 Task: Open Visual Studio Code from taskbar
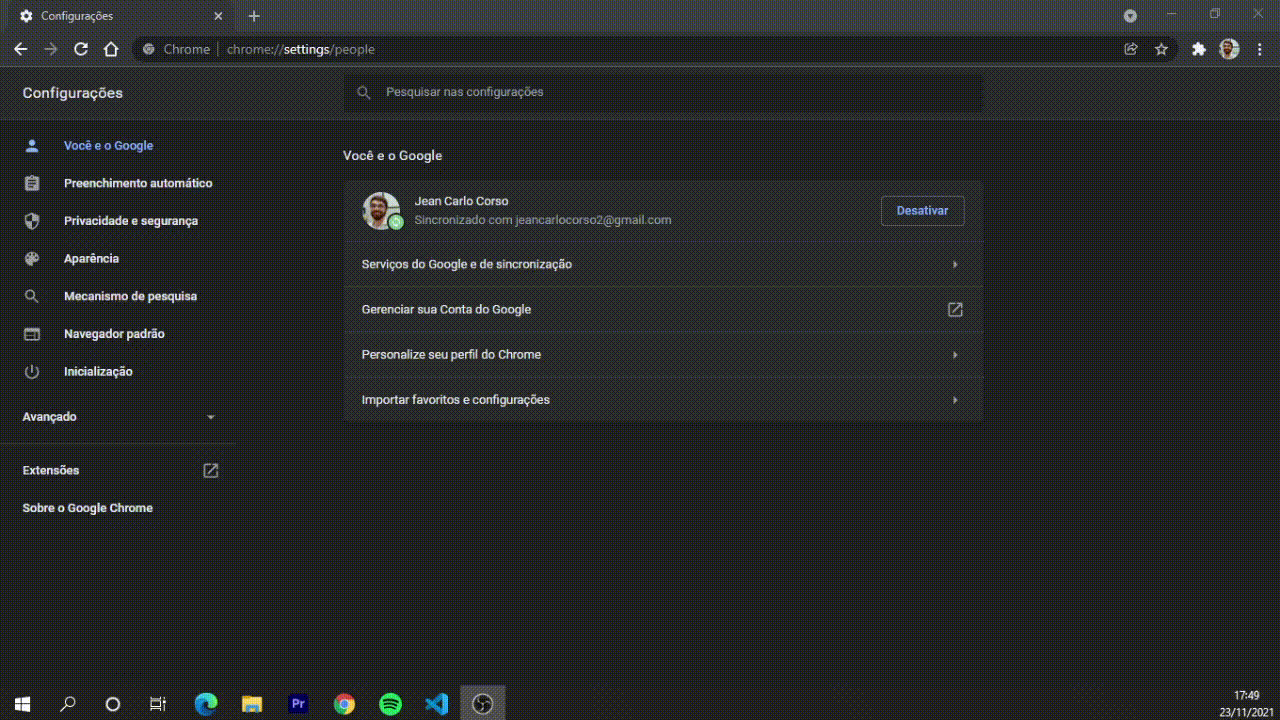tap(436, 704)
